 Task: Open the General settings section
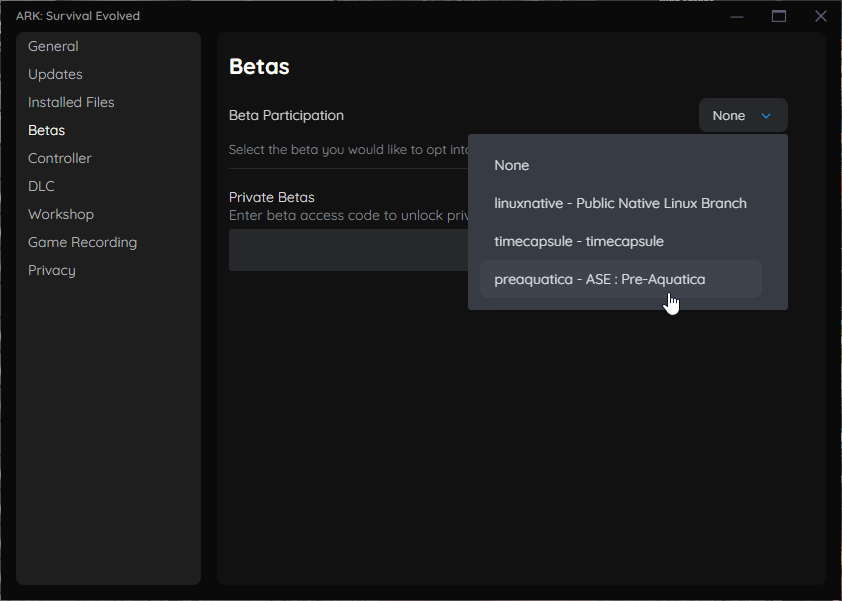point(53,46)
